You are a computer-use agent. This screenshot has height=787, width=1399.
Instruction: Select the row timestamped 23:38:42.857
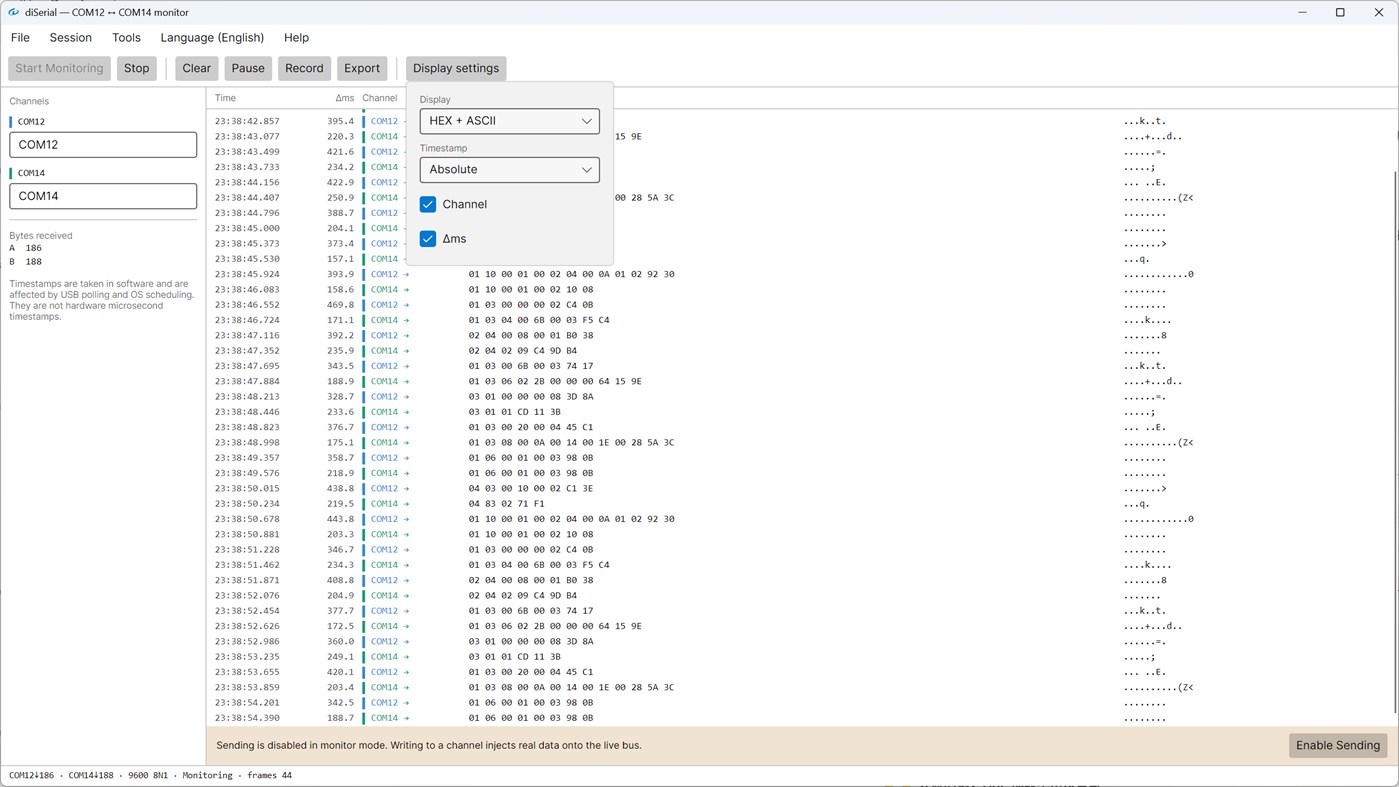click(x=800, y=121)
